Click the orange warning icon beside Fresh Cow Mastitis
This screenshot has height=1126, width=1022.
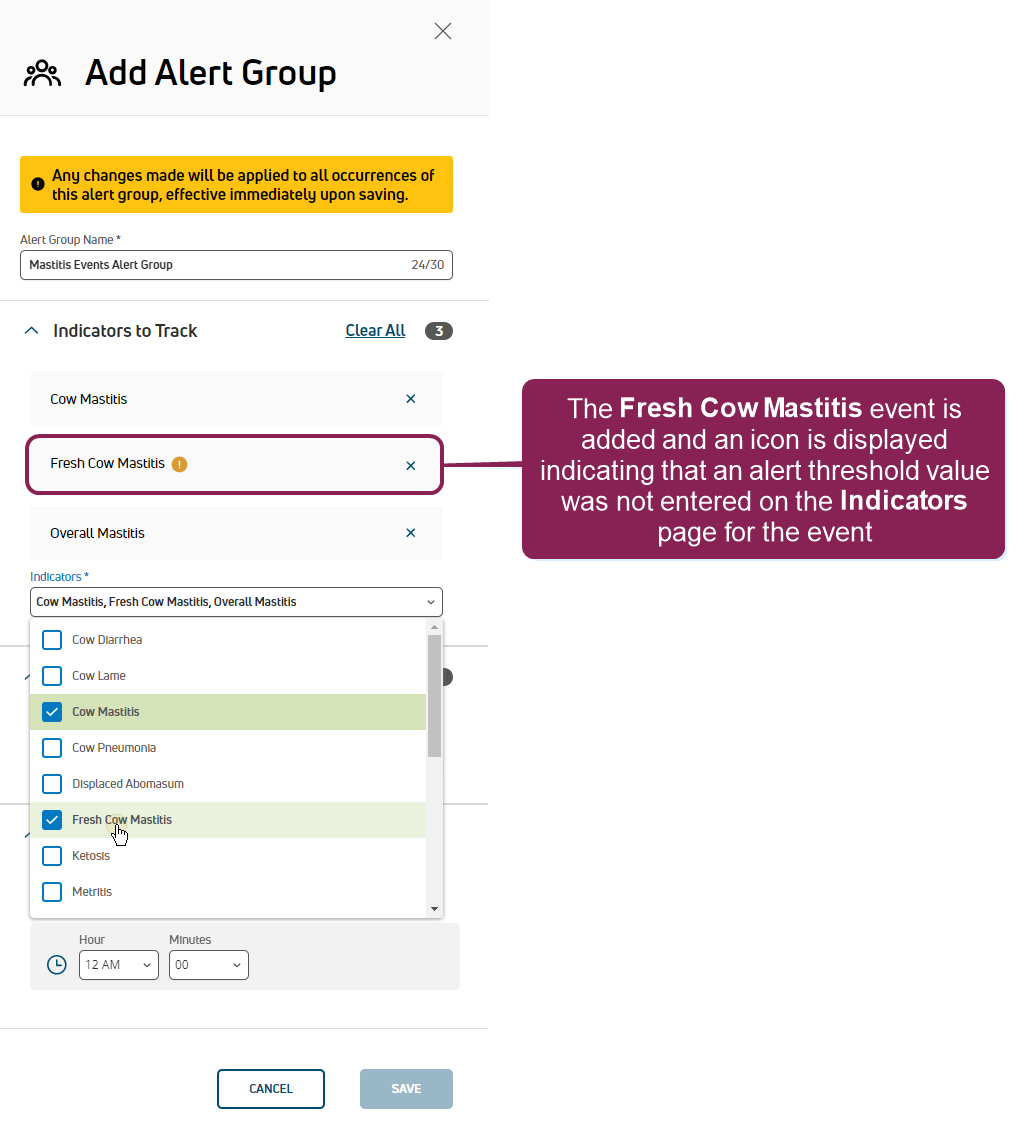(x=180, y=464)
